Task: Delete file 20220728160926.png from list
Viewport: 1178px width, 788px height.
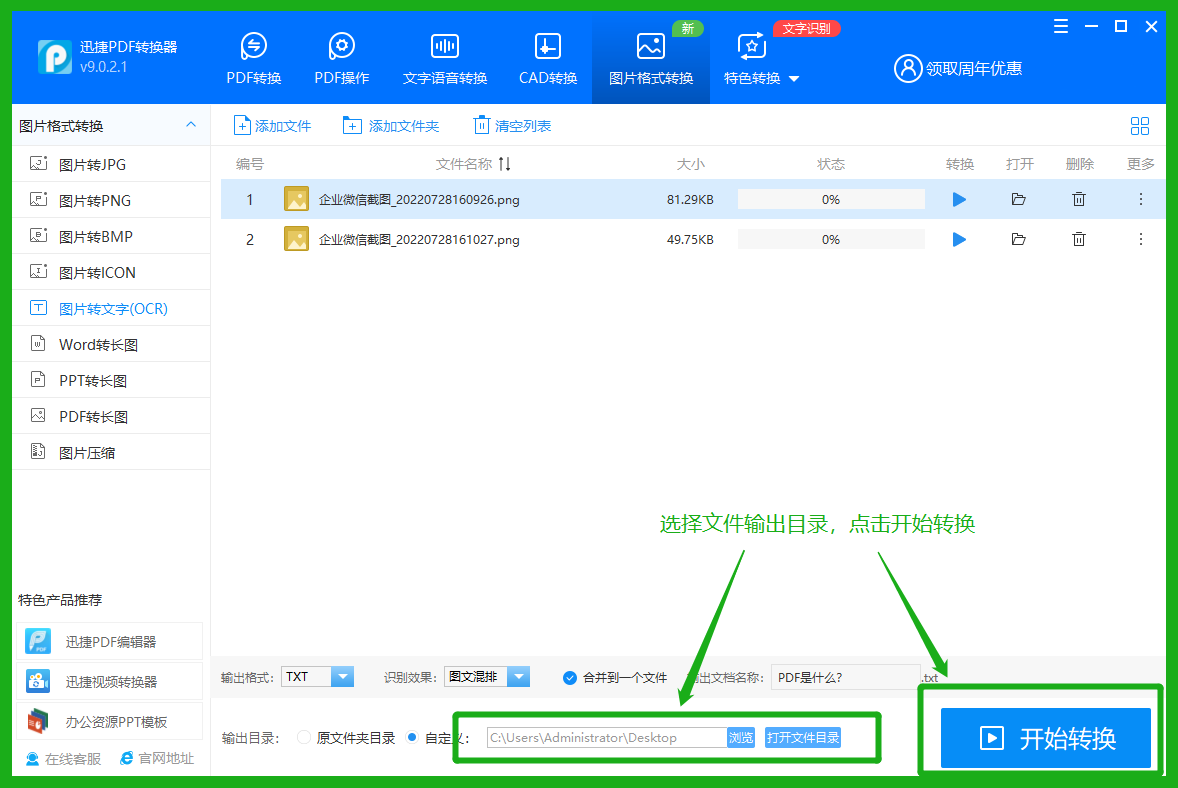Action: [1079, 199]
